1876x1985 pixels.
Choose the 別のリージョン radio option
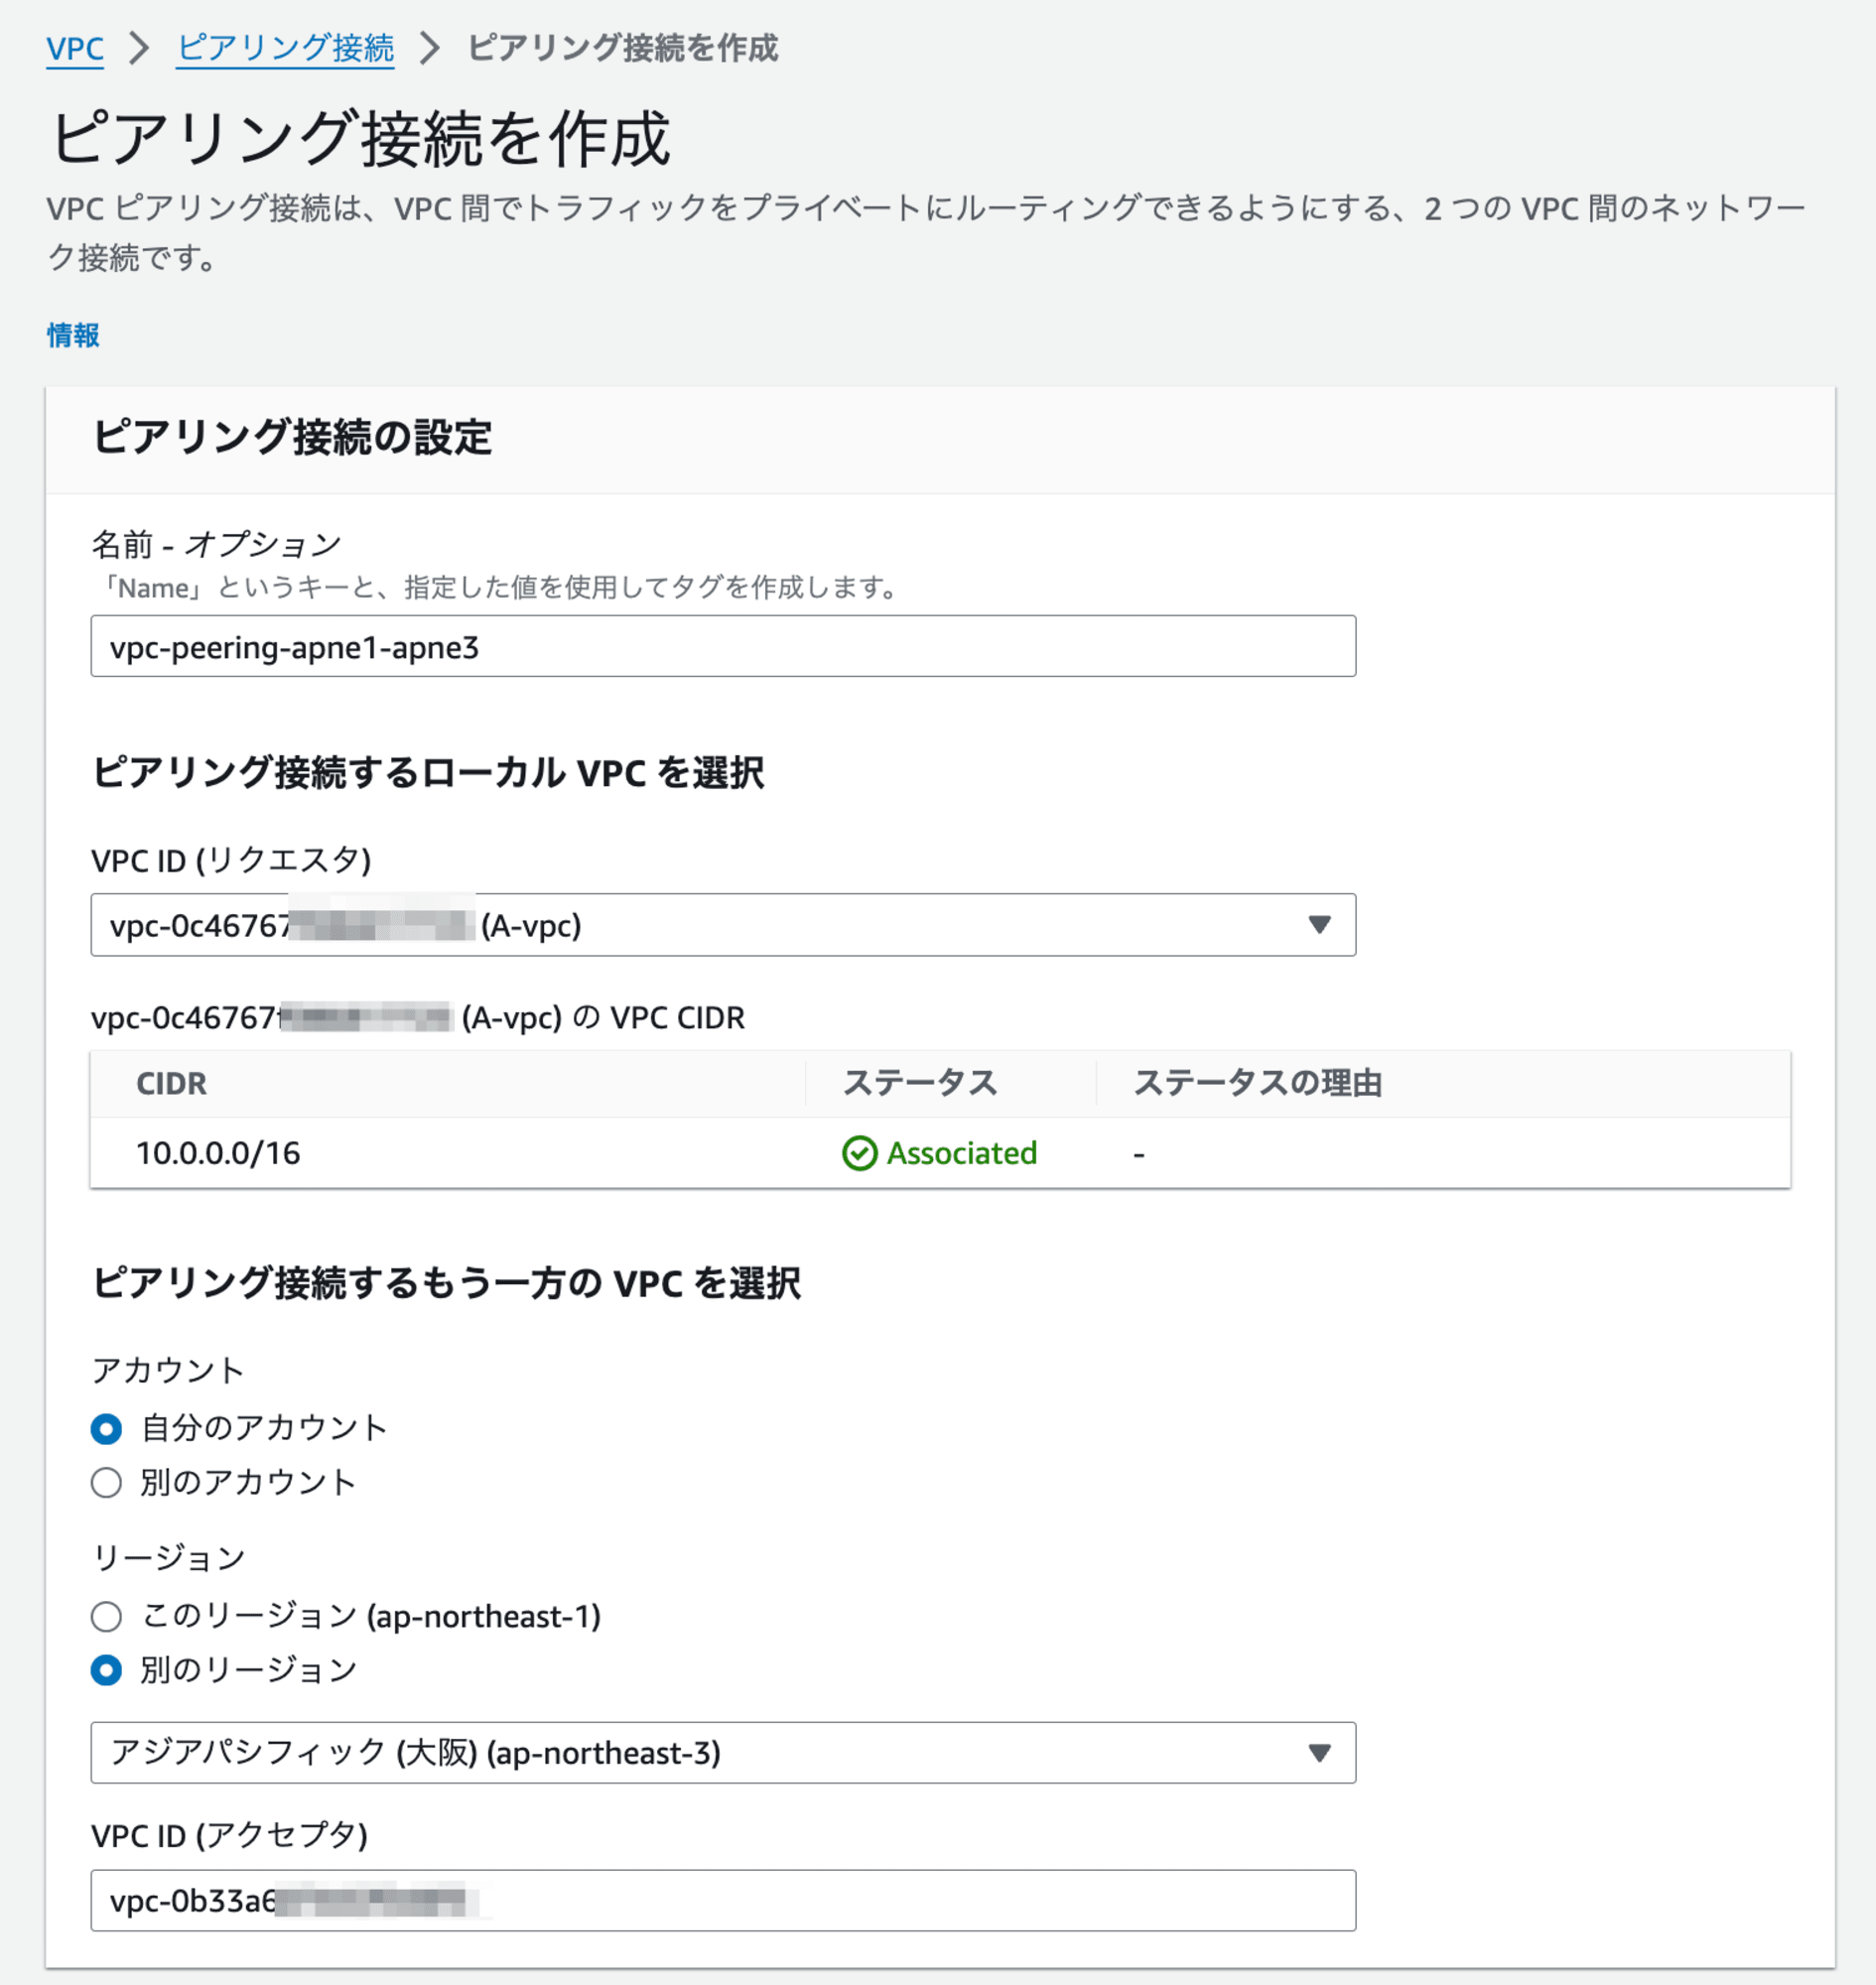pyautogui.click(x=106, y=1670)
